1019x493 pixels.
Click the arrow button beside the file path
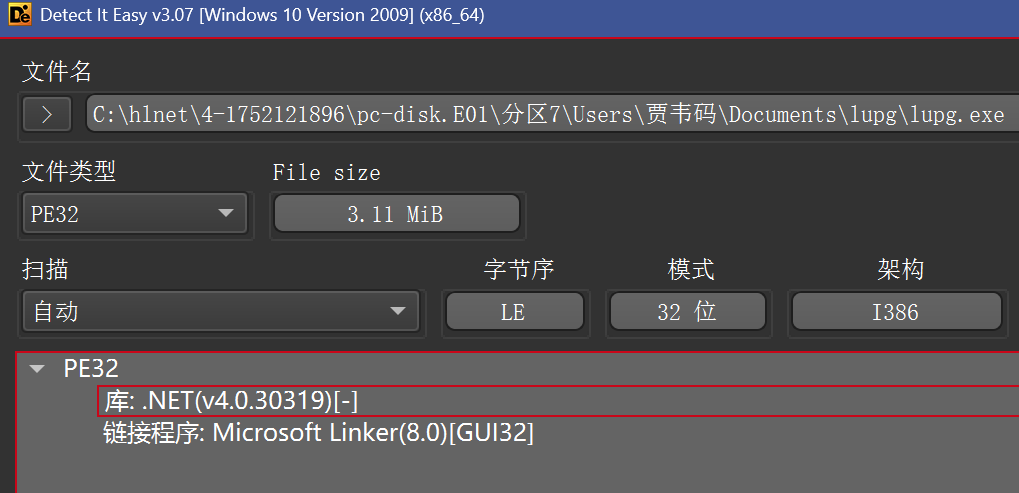coord(47,114)
